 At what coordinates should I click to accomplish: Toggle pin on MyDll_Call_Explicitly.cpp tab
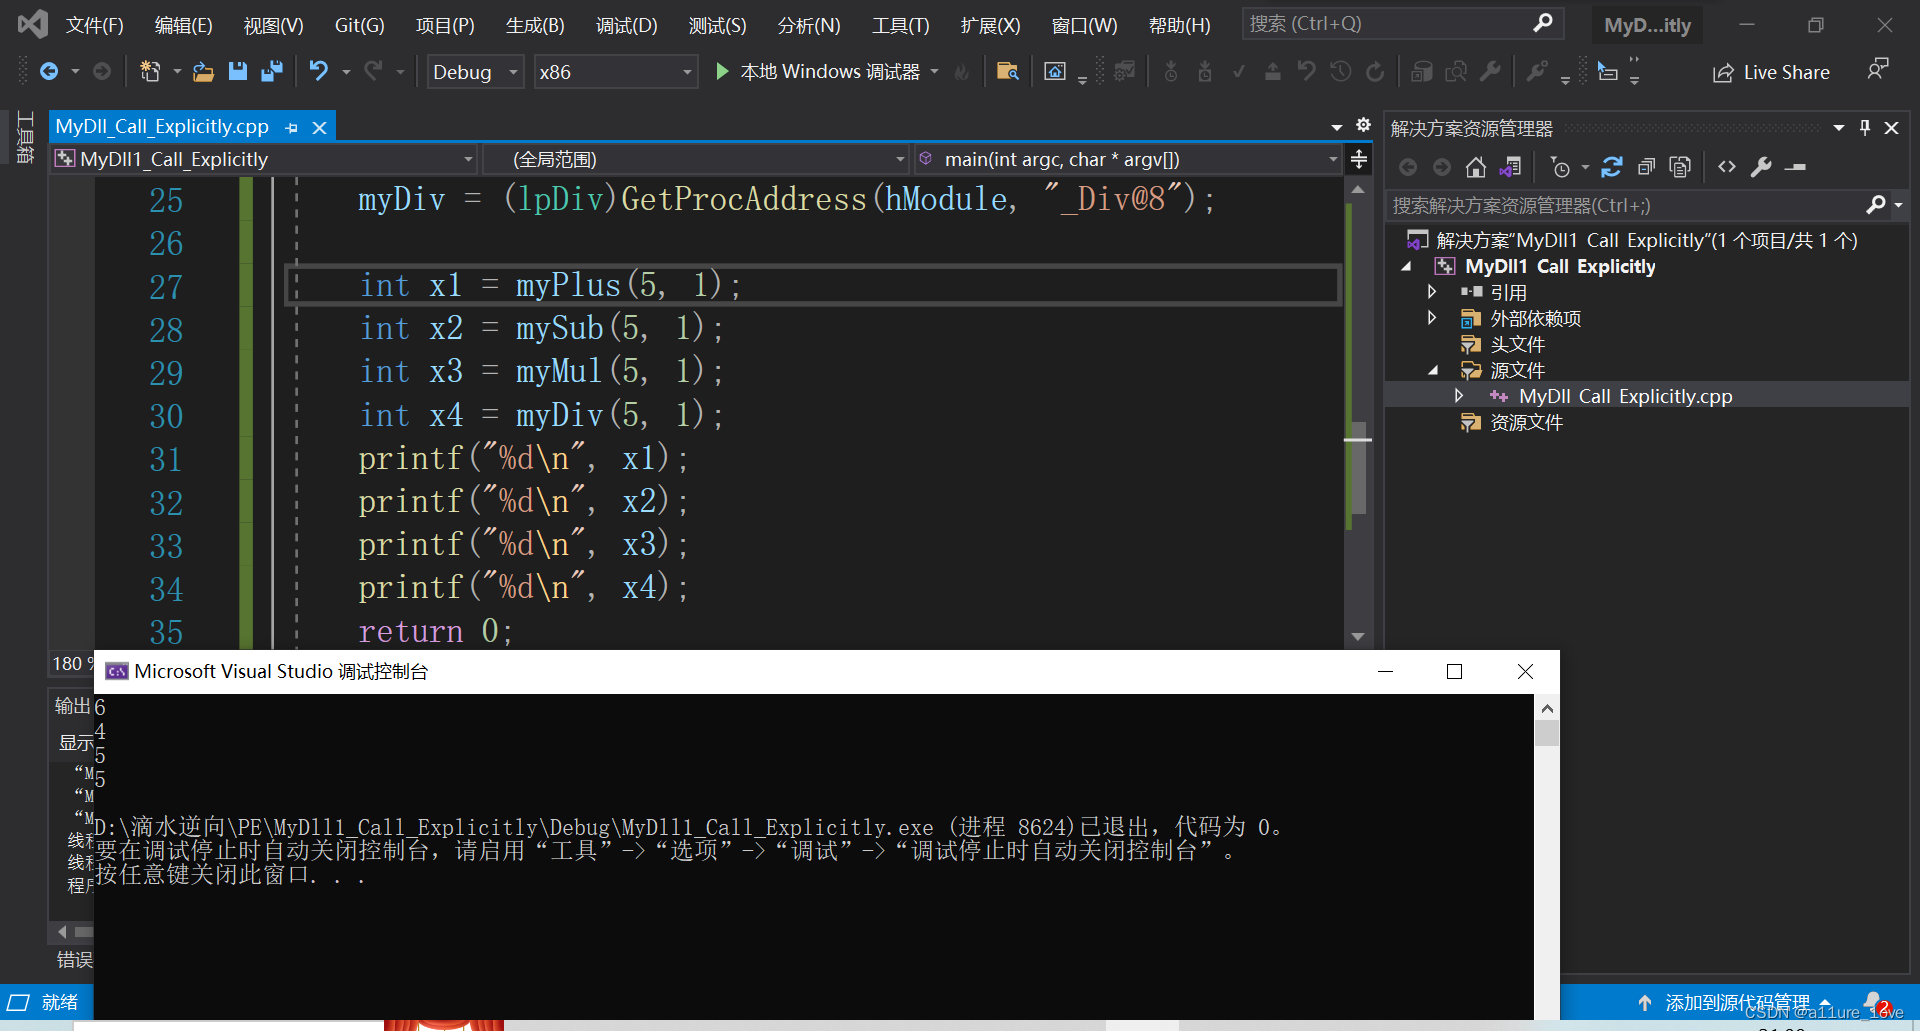pos(292,128)
